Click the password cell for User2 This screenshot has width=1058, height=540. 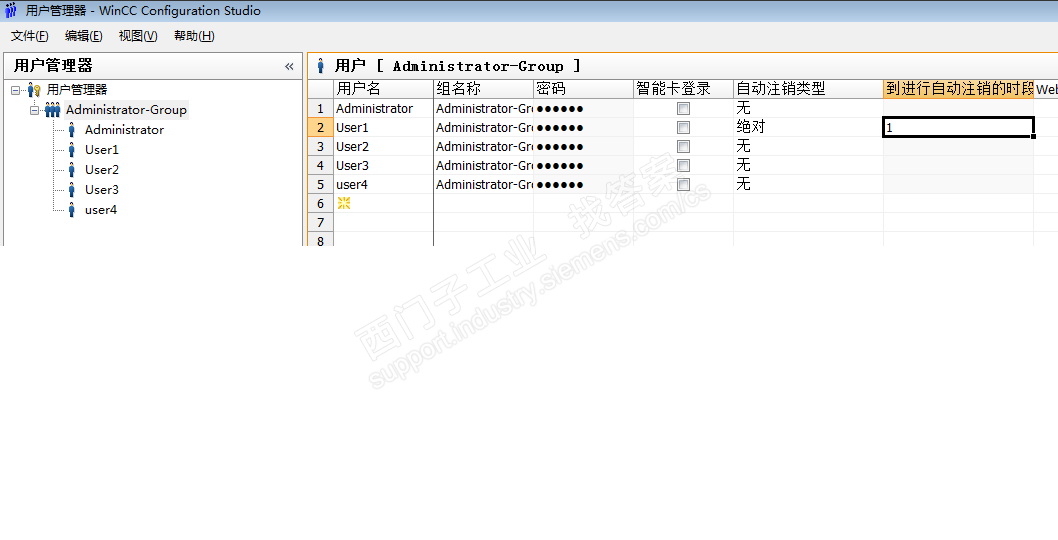click(x=583, y=146)
